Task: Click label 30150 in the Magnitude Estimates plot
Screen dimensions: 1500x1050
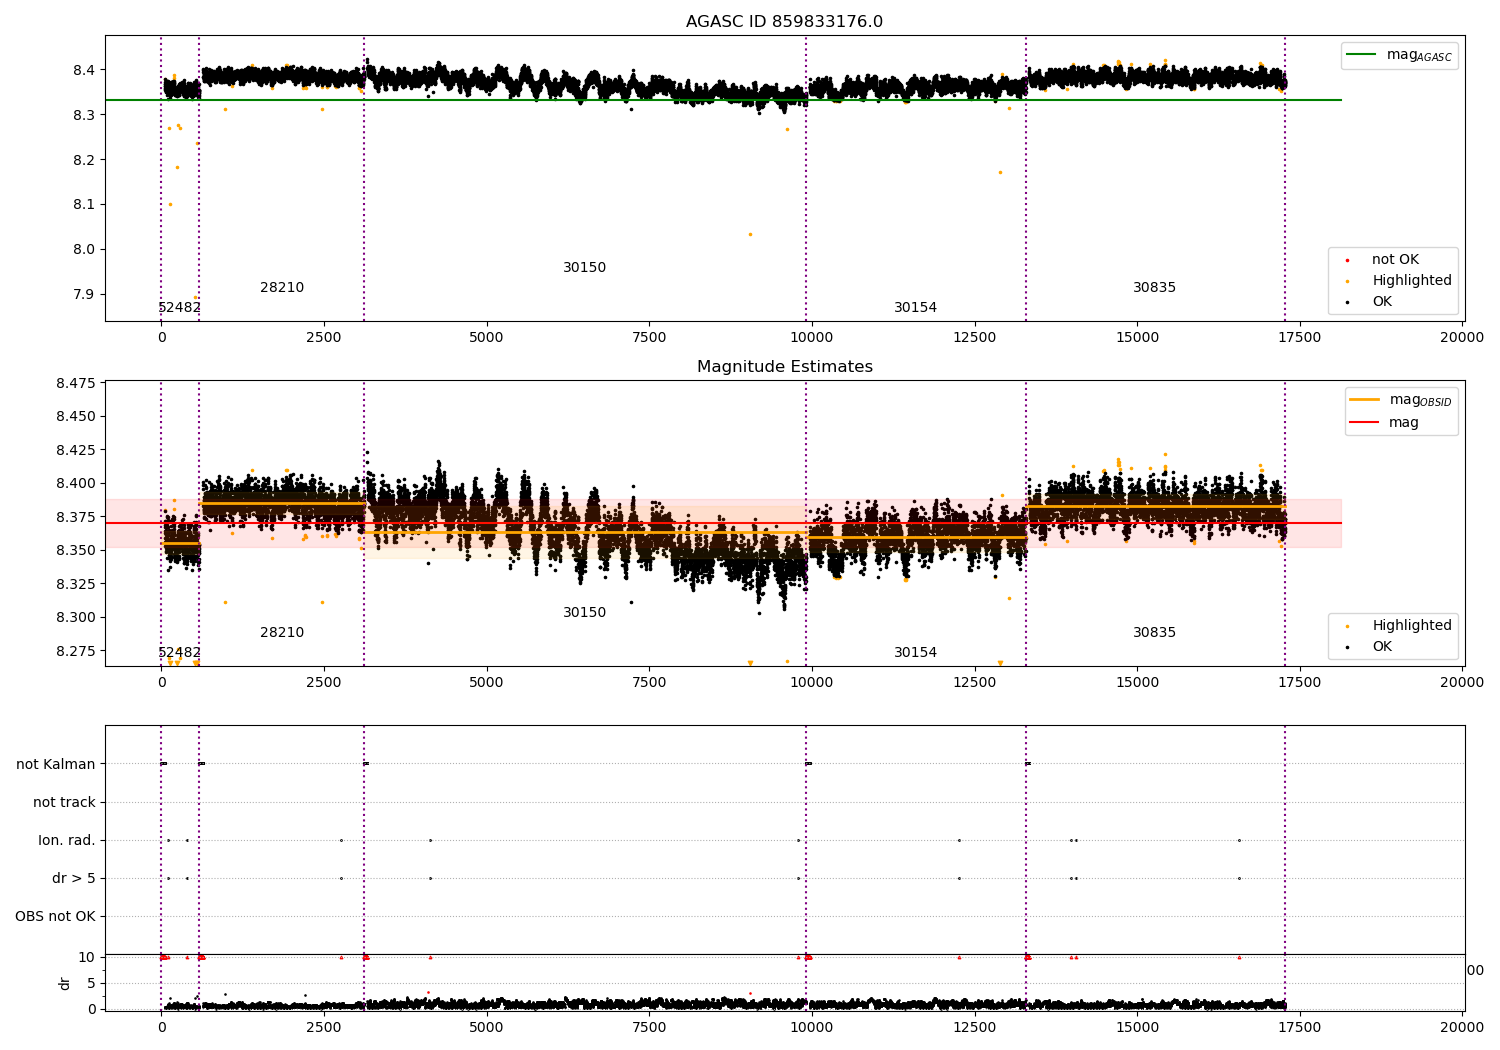Action: coord(585,613)
